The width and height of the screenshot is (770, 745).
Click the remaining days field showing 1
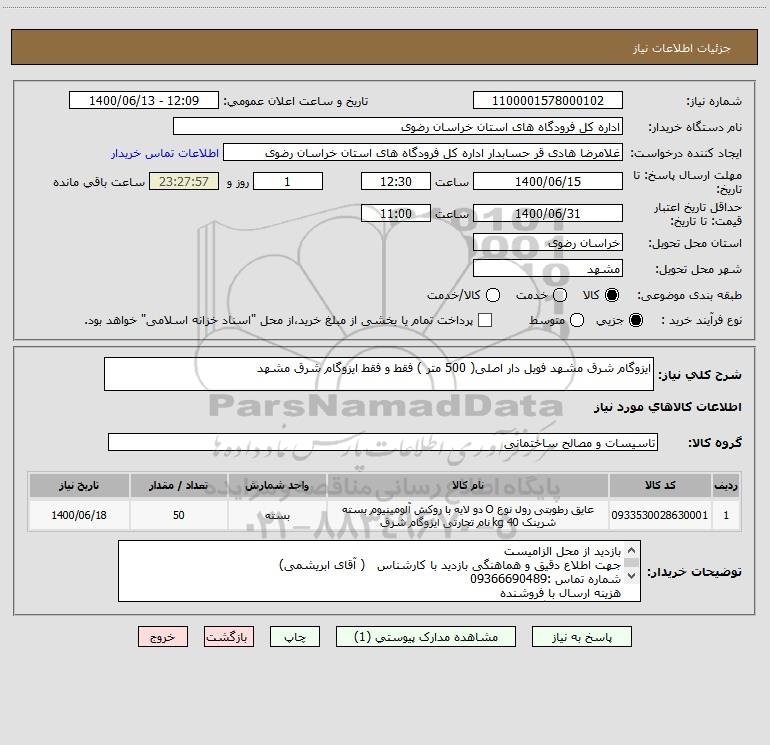pyautogui.click(x=288, y=181)
